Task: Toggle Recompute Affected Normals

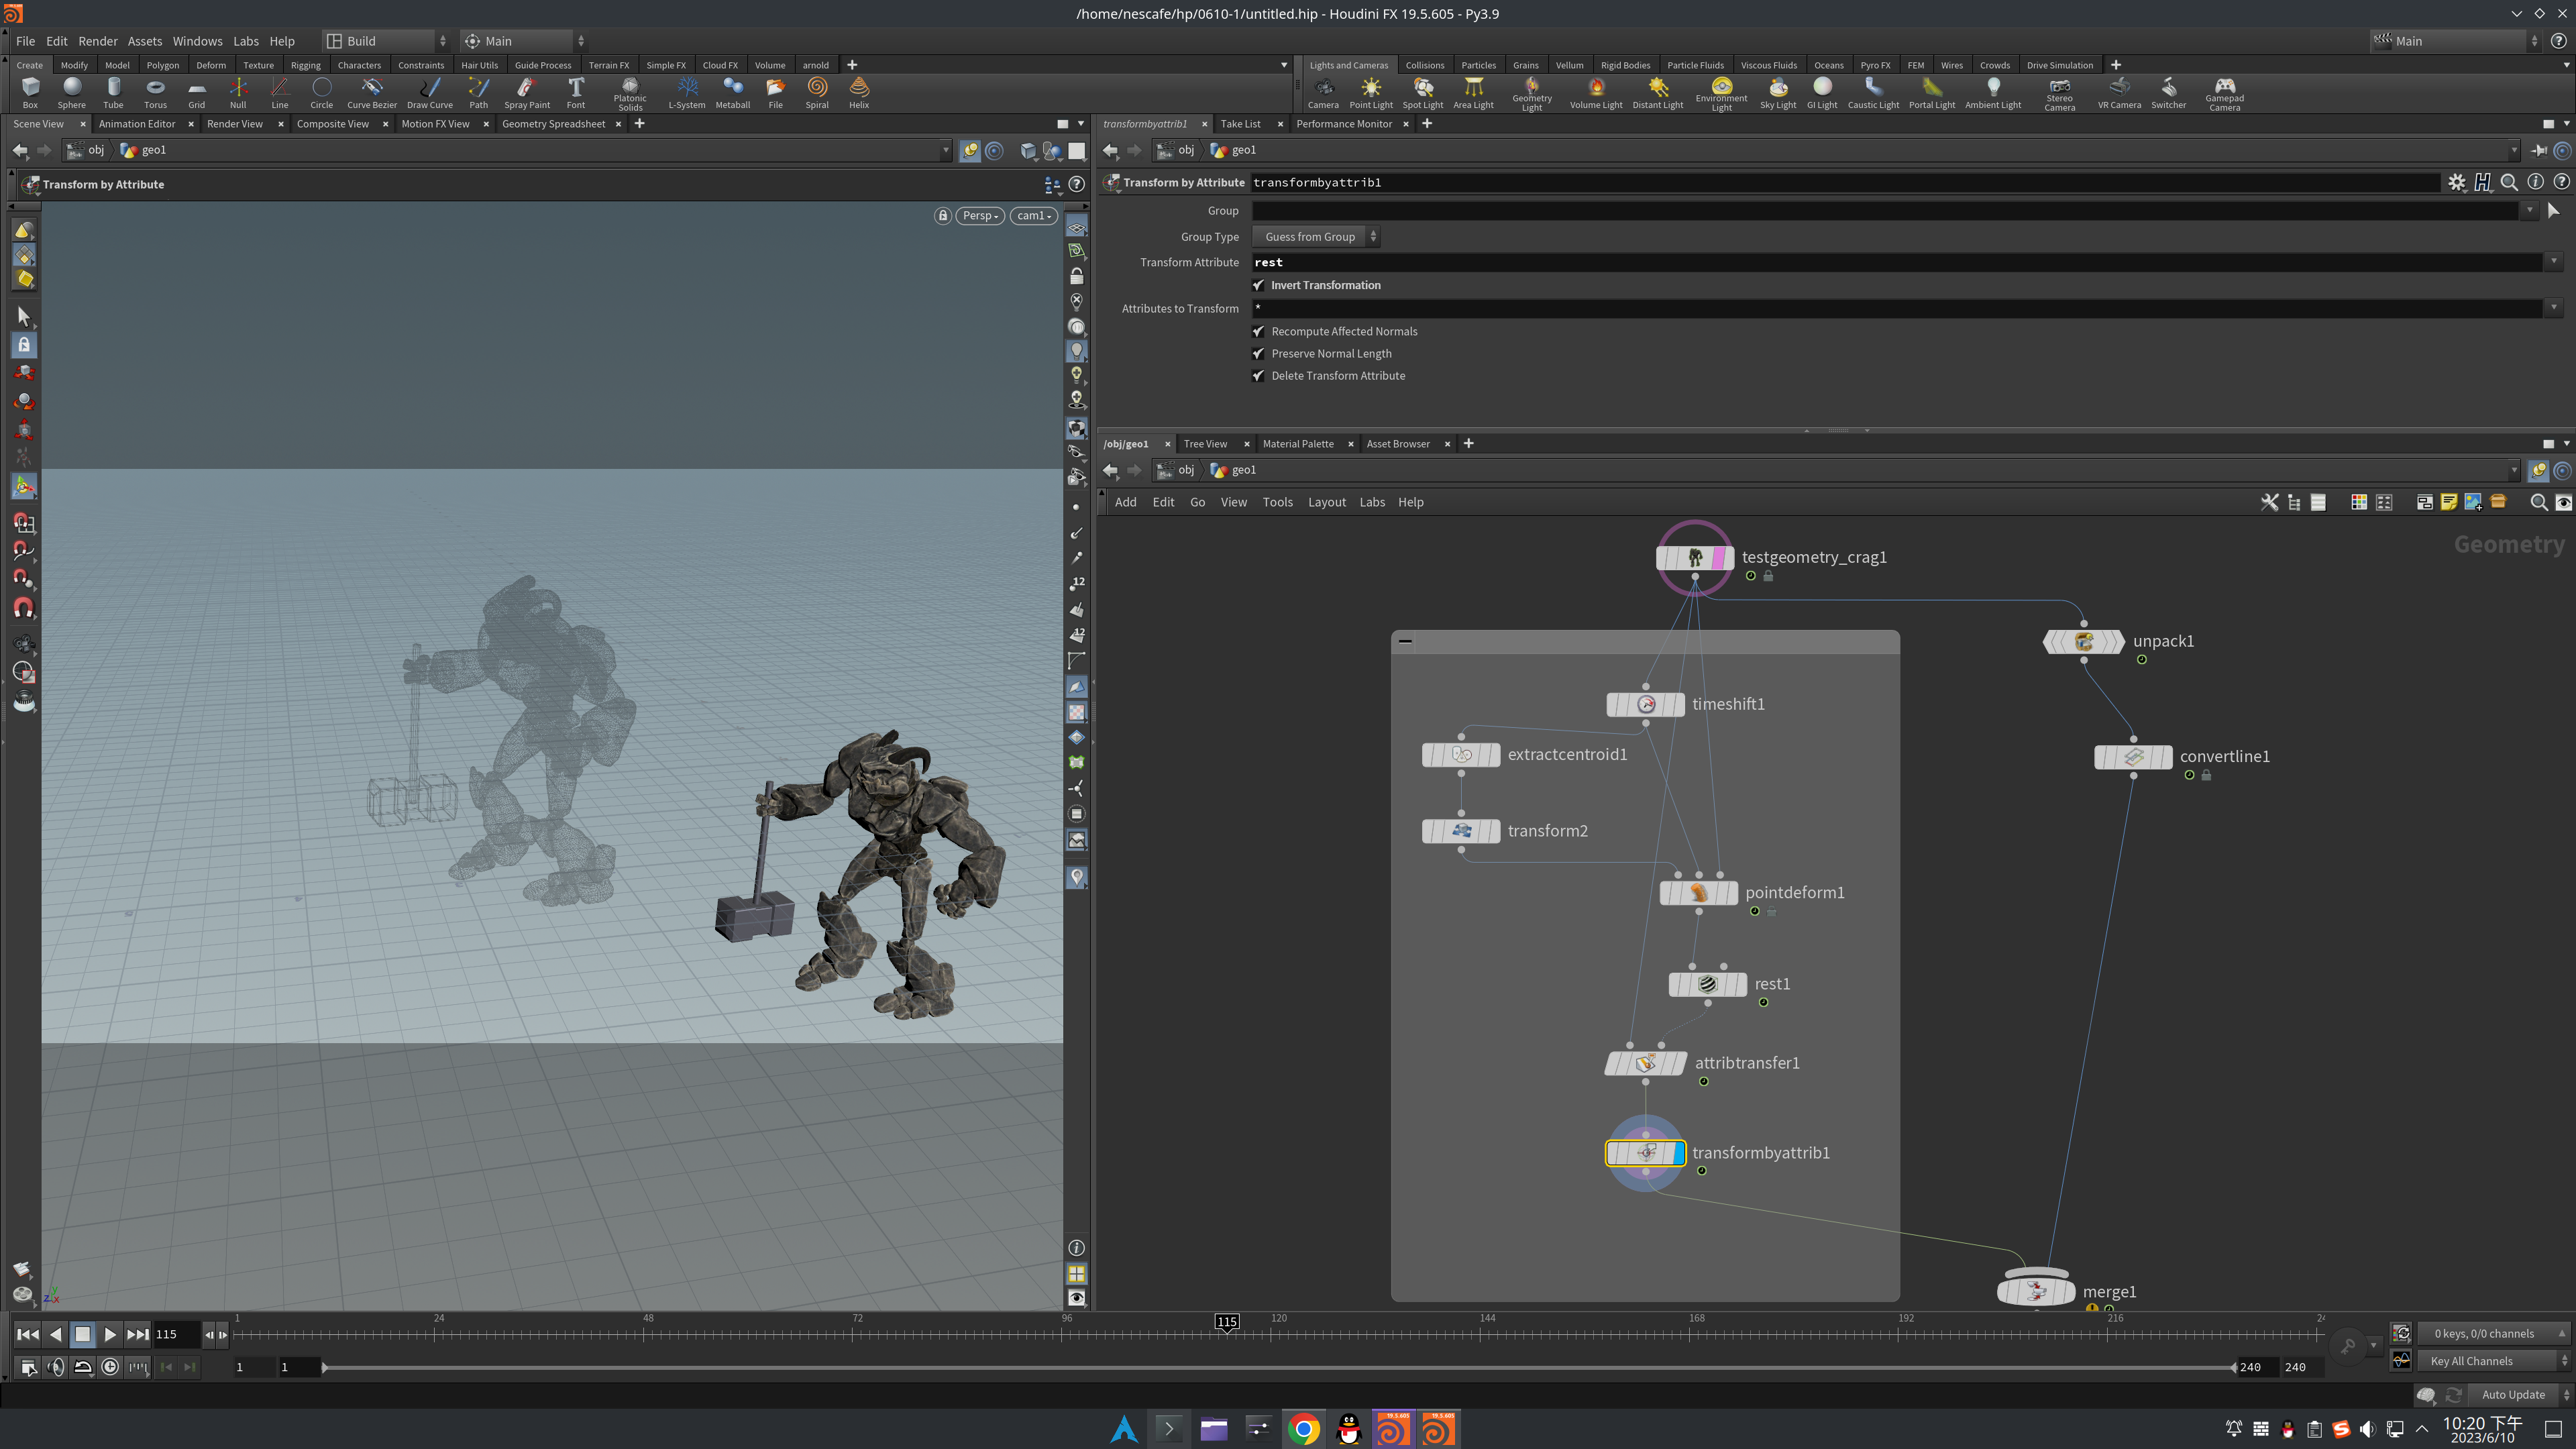Action: coord(1259,331)
